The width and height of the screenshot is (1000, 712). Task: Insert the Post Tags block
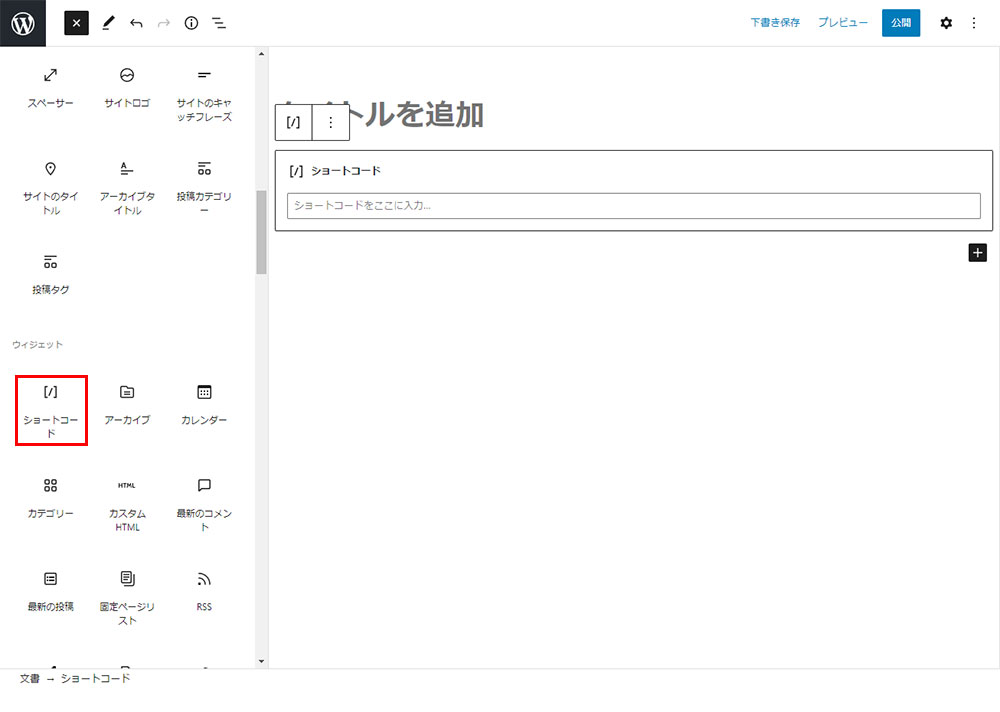51,274
